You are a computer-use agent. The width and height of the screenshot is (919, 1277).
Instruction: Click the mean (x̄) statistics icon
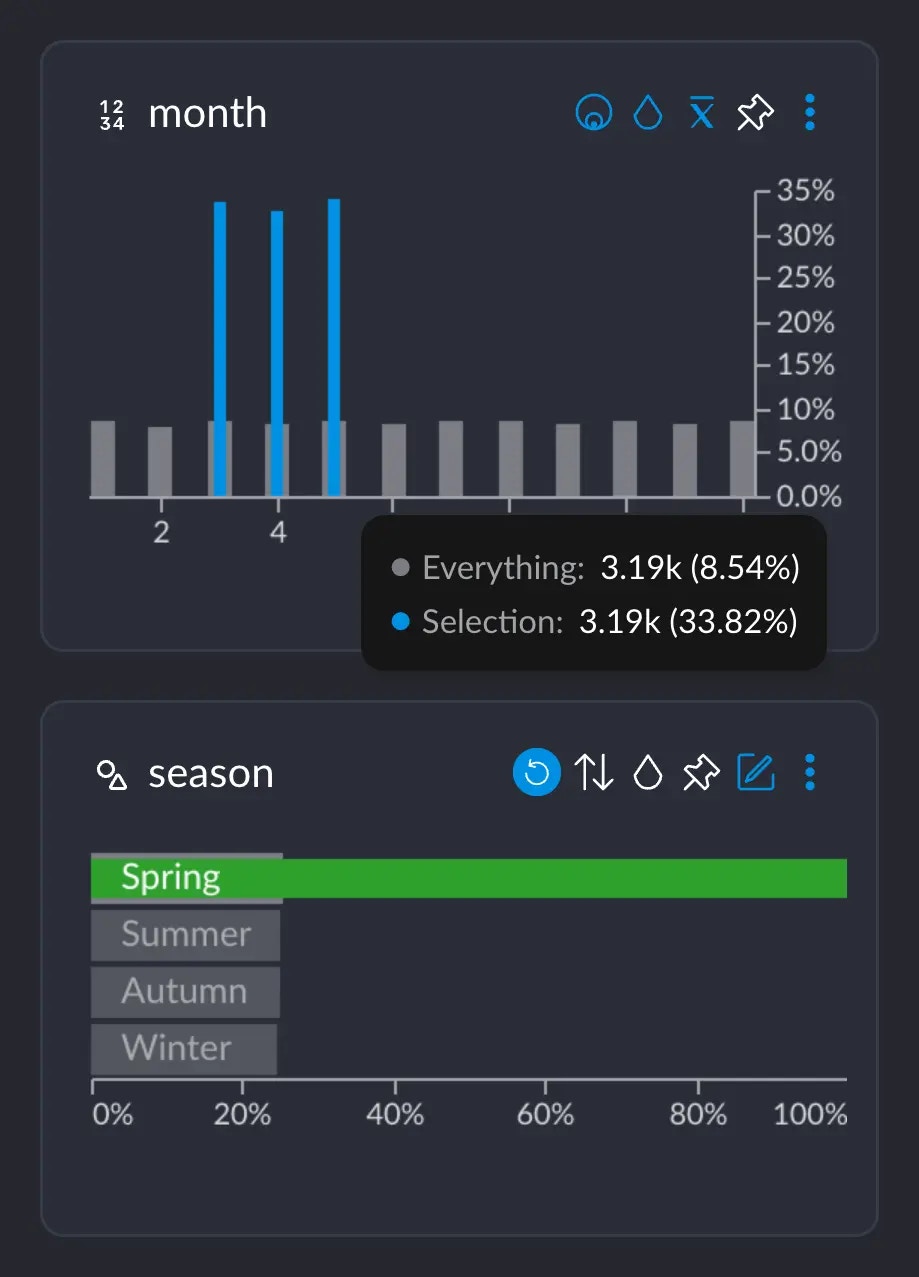pos(701,113)
